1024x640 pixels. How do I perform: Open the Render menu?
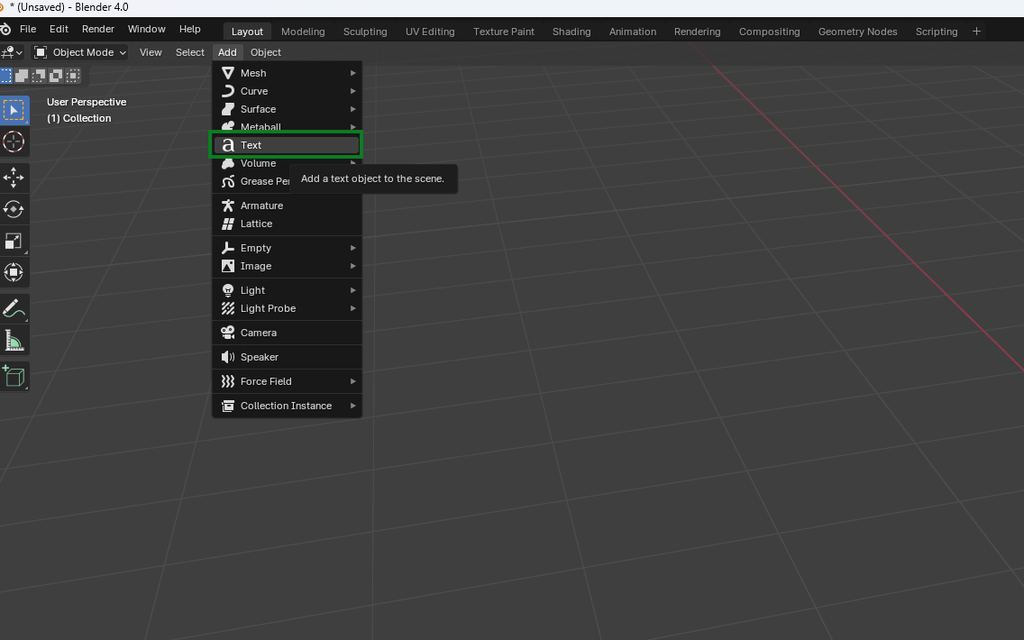click(97, 28)
